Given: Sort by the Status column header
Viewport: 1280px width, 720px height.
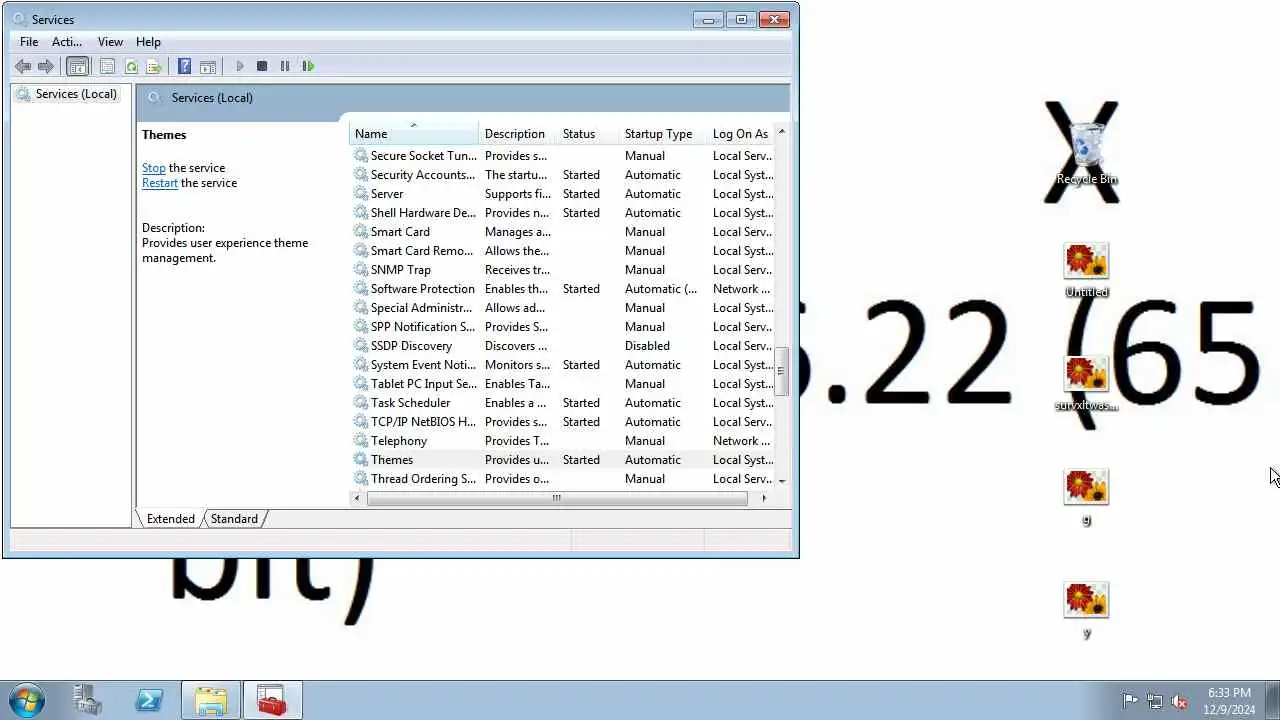Looking at the screenshot, I should 588,134.
